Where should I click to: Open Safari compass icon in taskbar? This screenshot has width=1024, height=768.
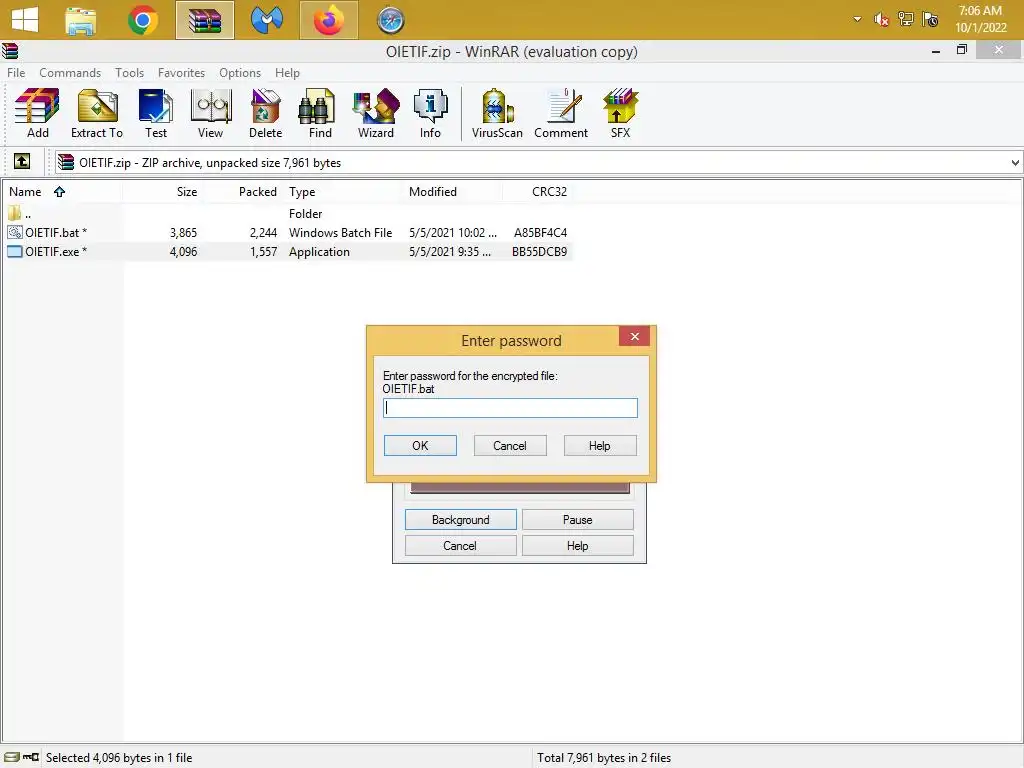coord(391,20)
